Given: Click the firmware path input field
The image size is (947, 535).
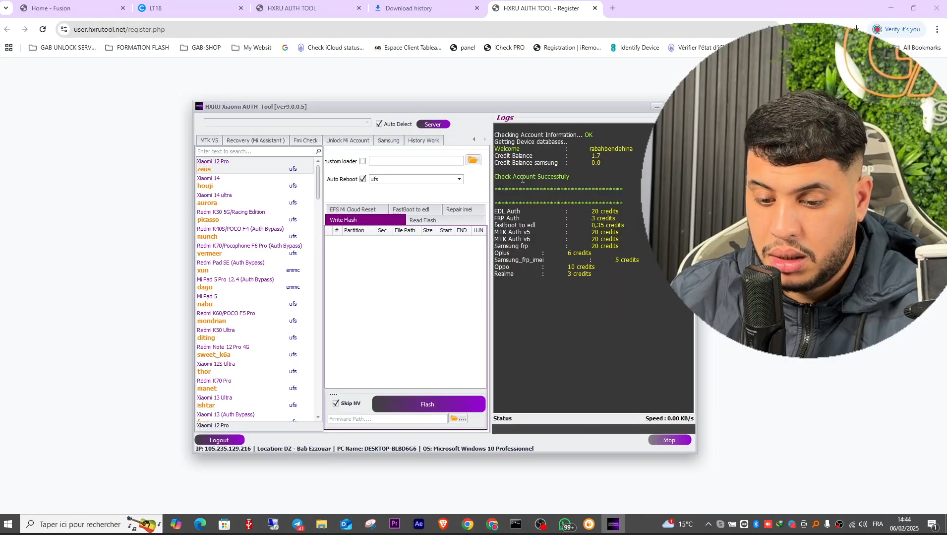Looking at the screenshot, I should click(388, 418).
